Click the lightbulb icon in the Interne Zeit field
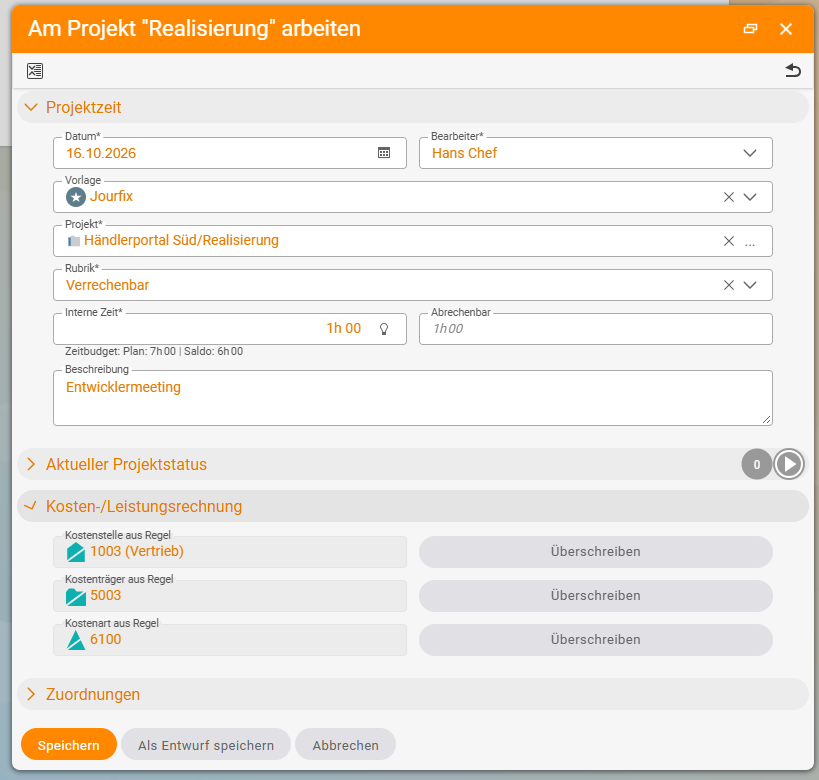Viewport: 819px width, 780px height. point(384,329)
